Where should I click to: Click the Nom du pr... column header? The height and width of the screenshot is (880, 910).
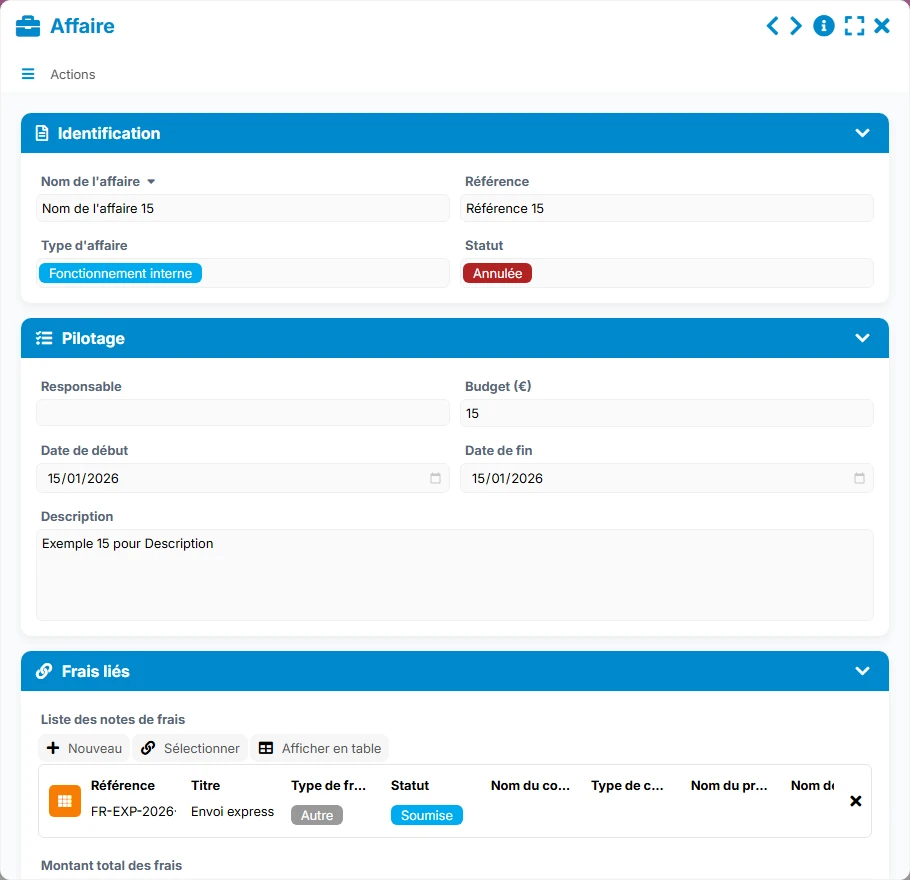coord(729,785)
